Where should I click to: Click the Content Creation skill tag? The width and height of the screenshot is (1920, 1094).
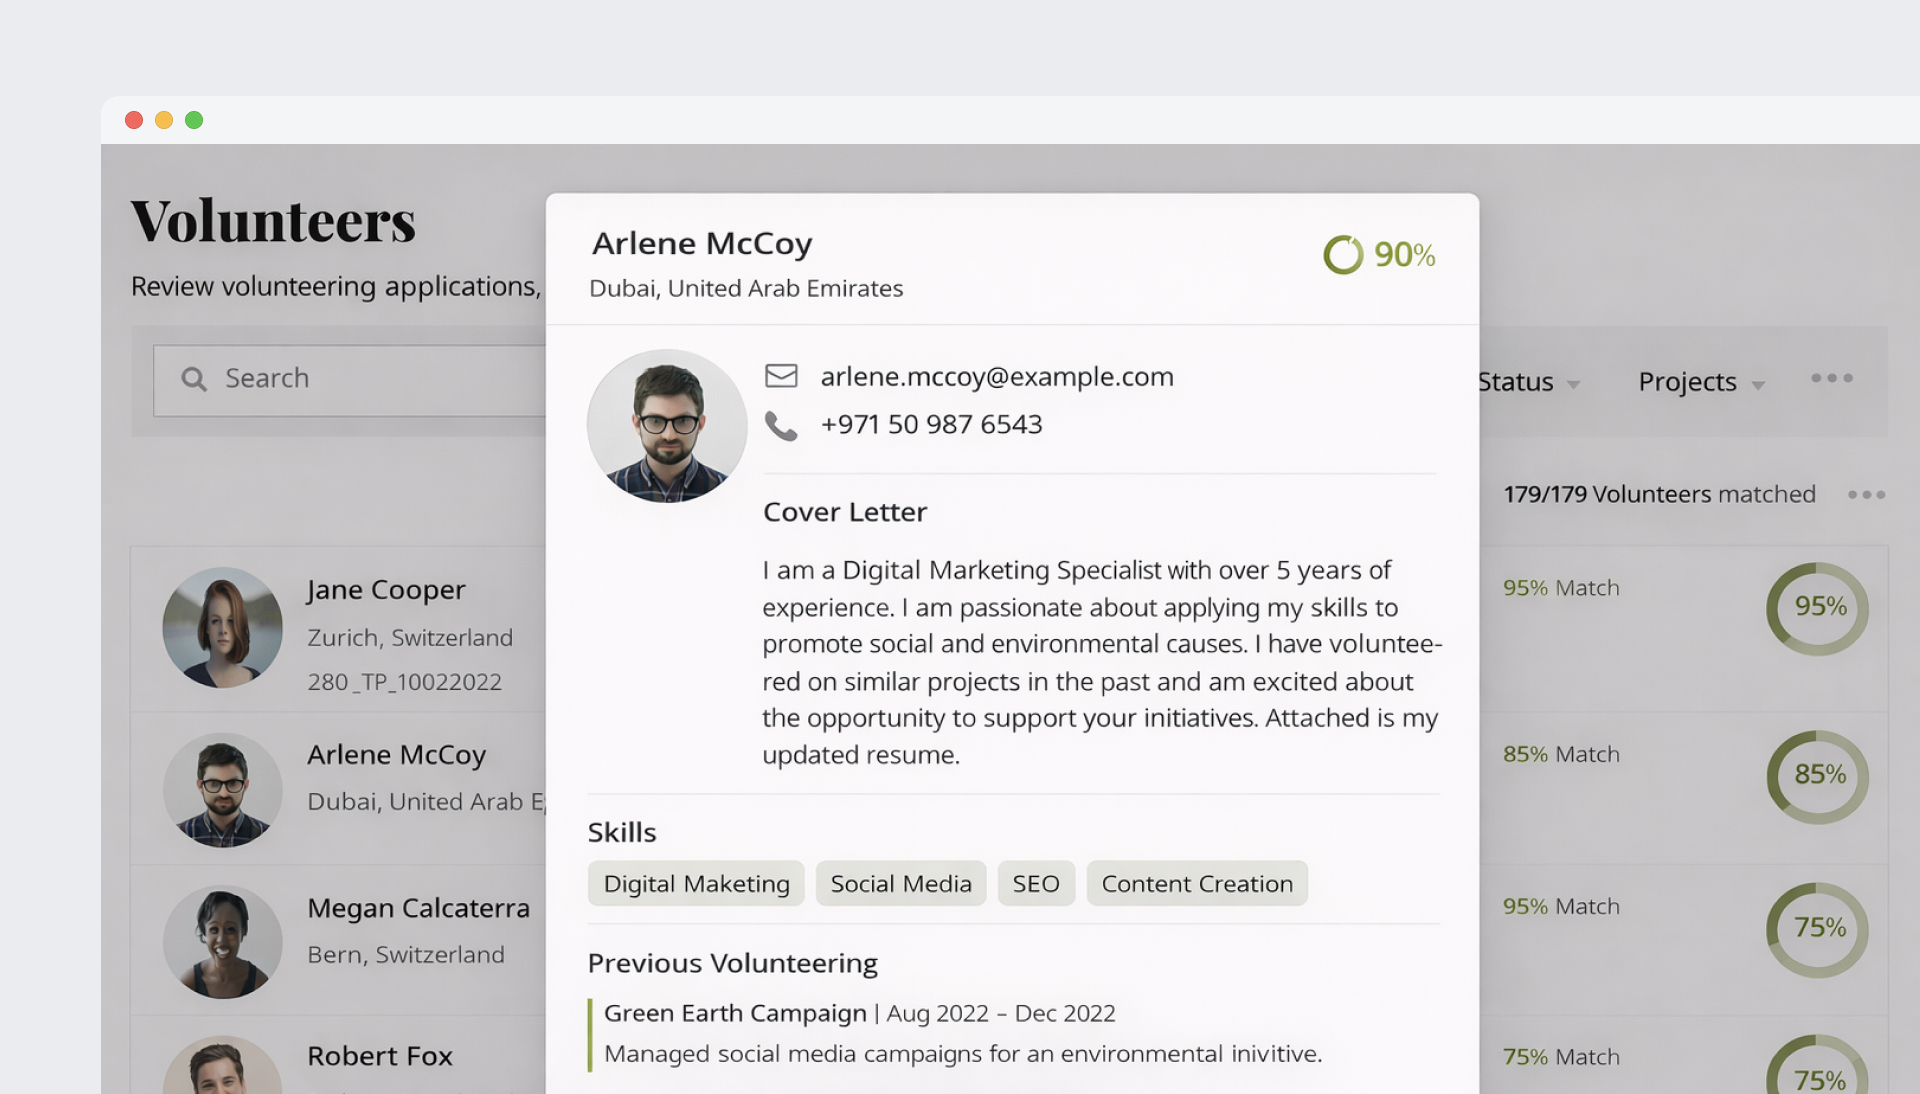coord(1196,884)
